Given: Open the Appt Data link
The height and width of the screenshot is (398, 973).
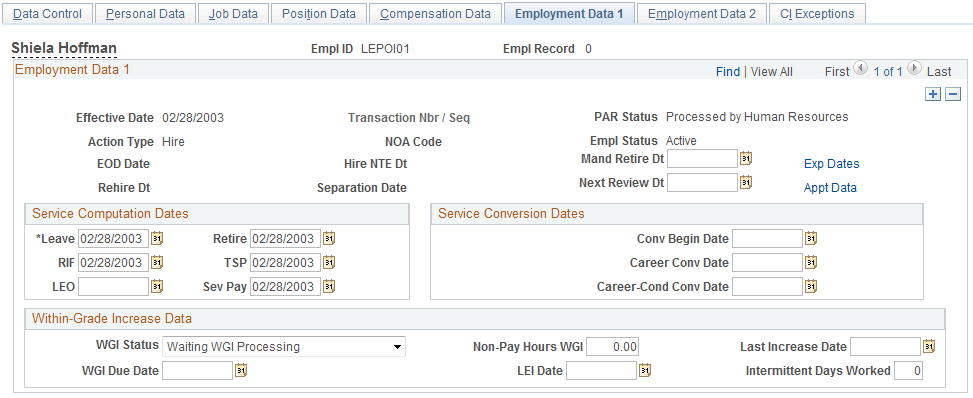Looking at the screenshot, I should click(x=830, y=188).
